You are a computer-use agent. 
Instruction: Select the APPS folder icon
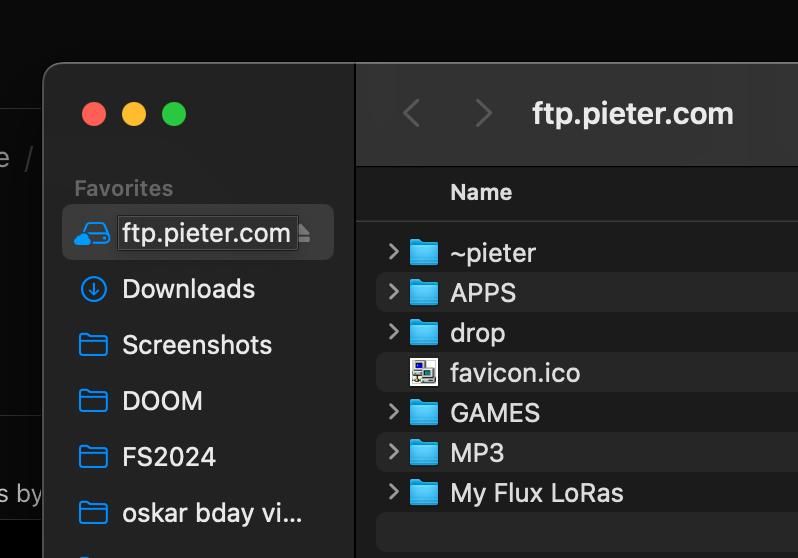tap(424, 293)
